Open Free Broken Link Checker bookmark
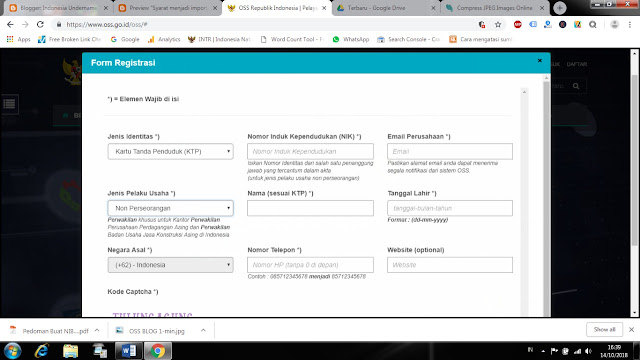 [69, 39]
